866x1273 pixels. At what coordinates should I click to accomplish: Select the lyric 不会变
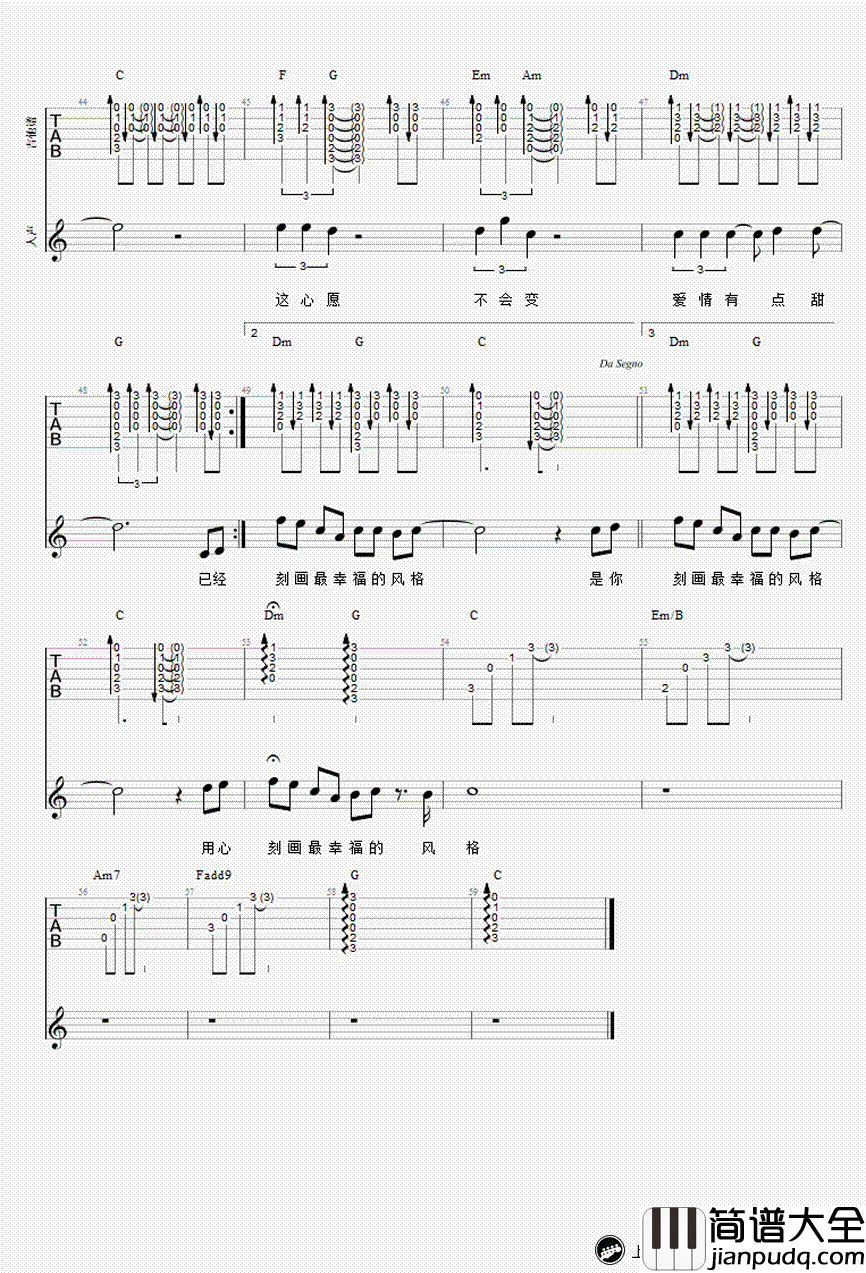(x=506, y=299)
